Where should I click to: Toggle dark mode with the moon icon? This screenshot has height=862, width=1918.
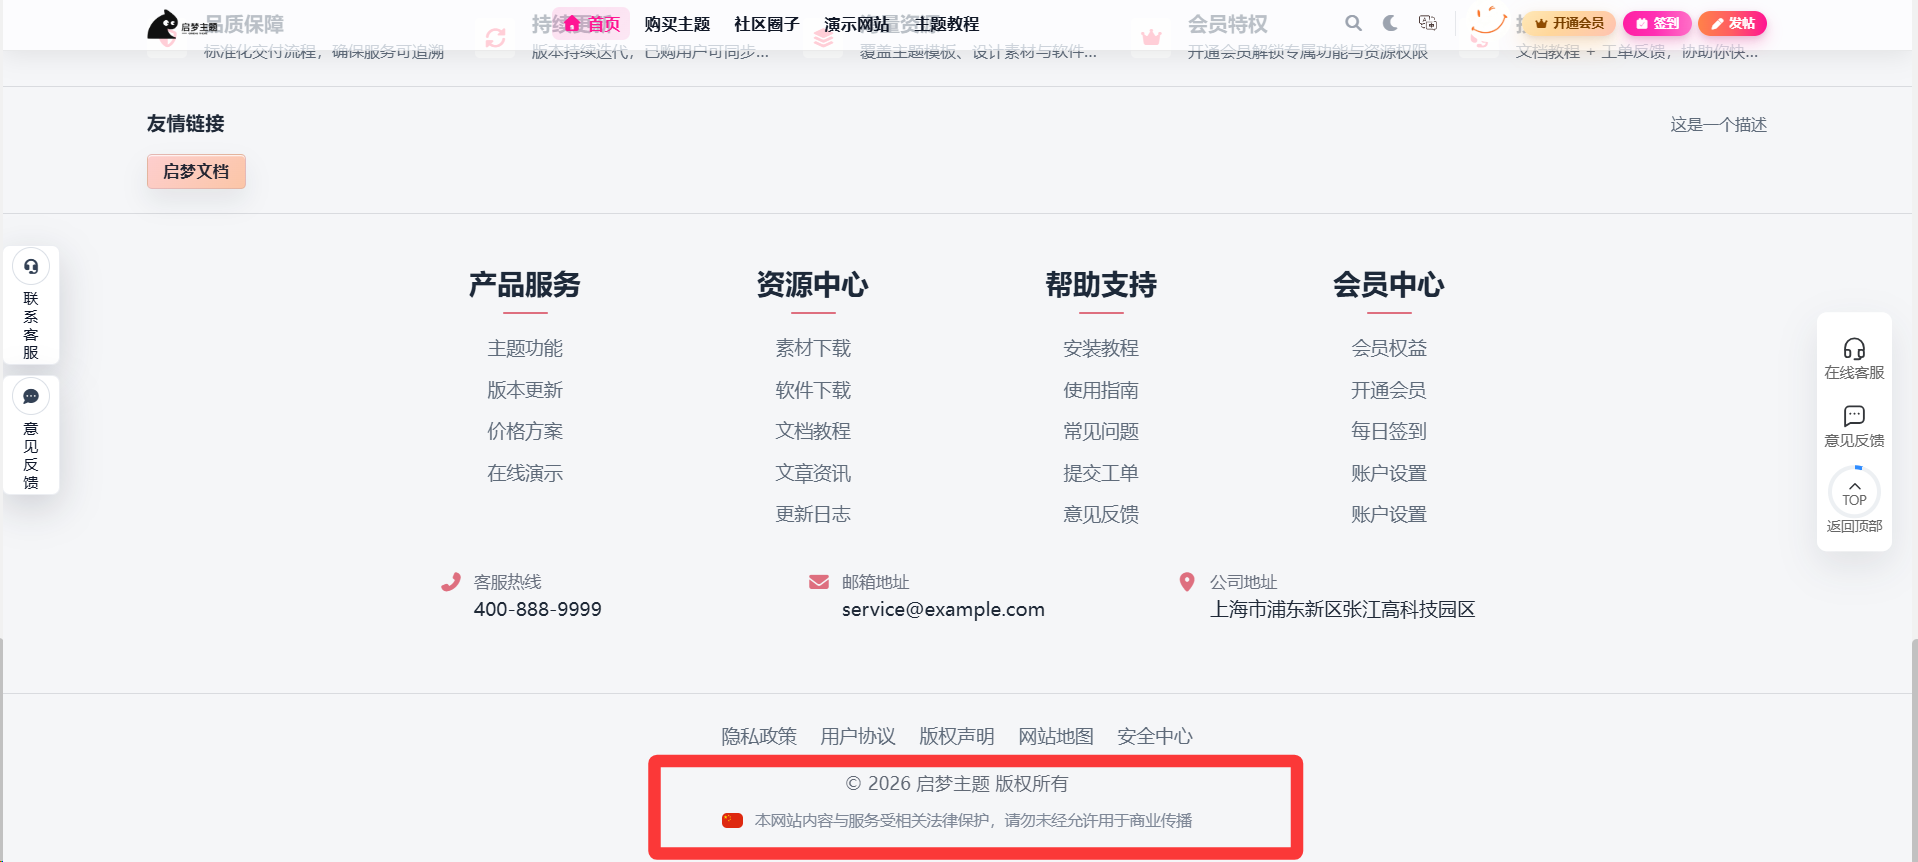click(1390, 23)
